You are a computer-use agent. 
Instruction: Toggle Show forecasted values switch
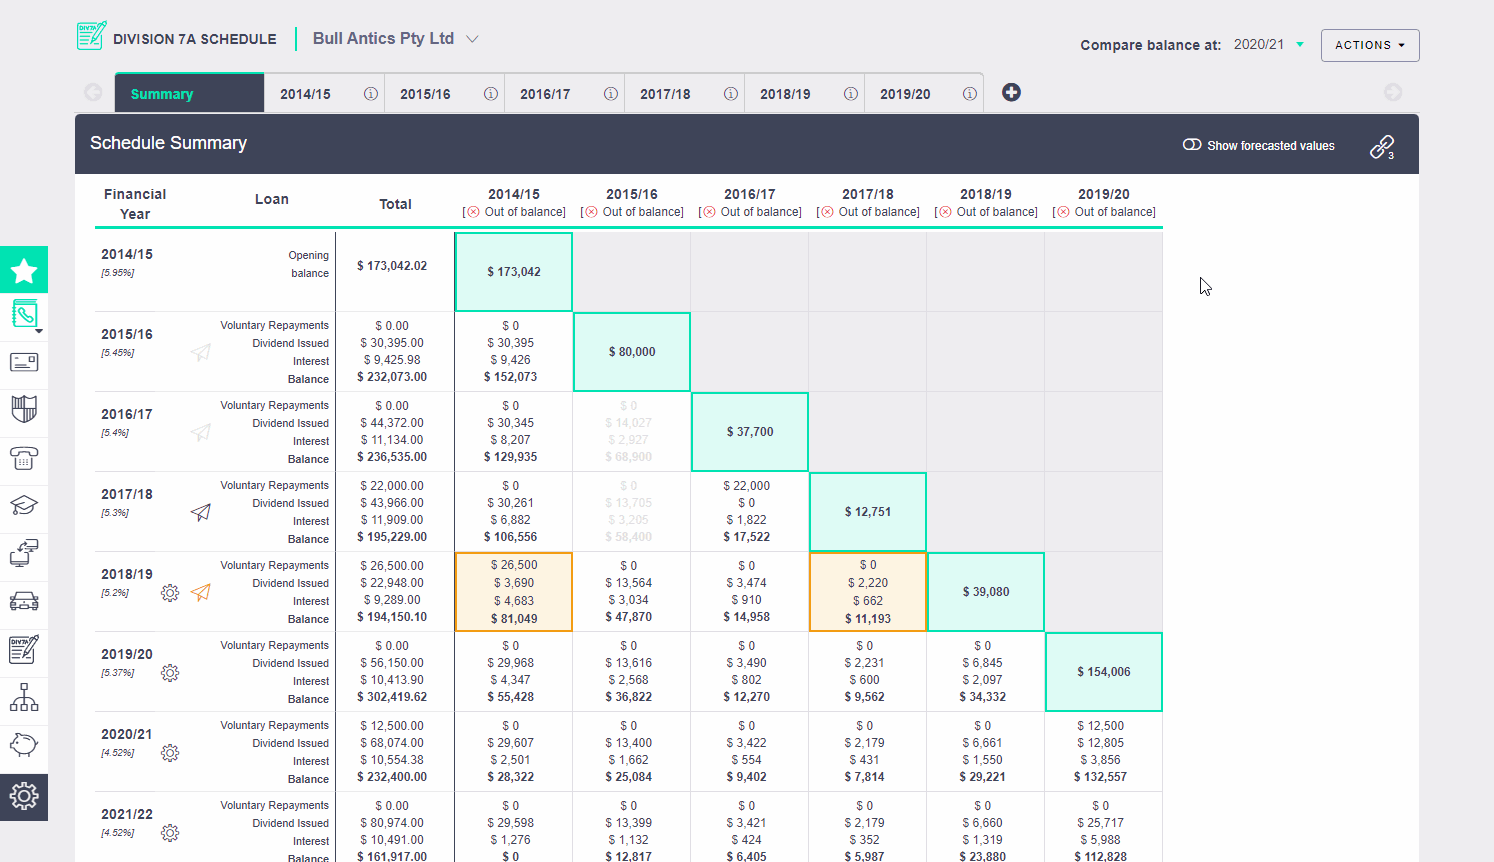1192,145
